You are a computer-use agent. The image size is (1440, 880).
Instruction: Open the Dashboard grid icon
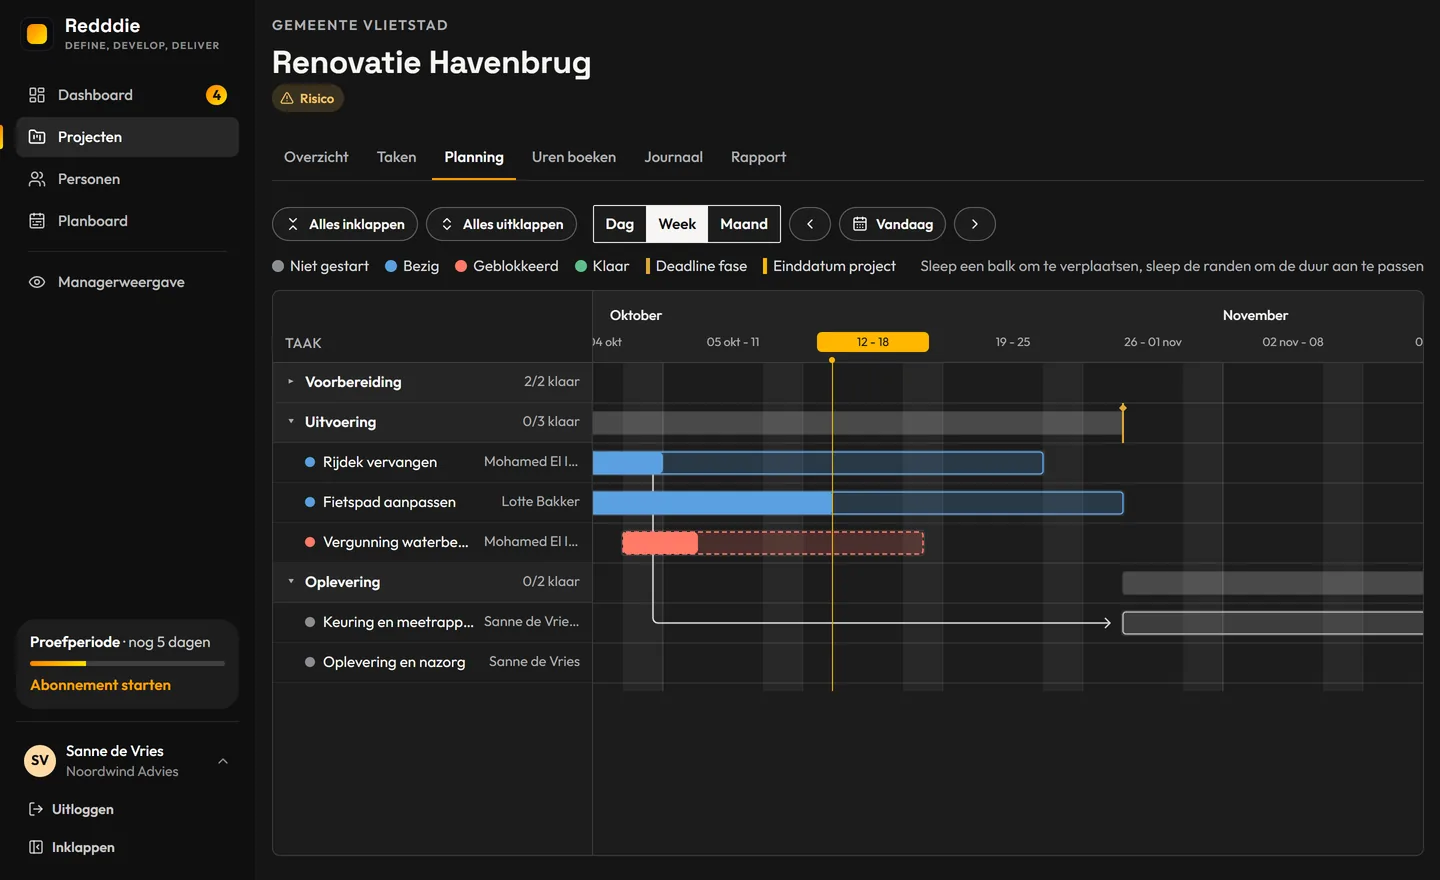point(37,95)
